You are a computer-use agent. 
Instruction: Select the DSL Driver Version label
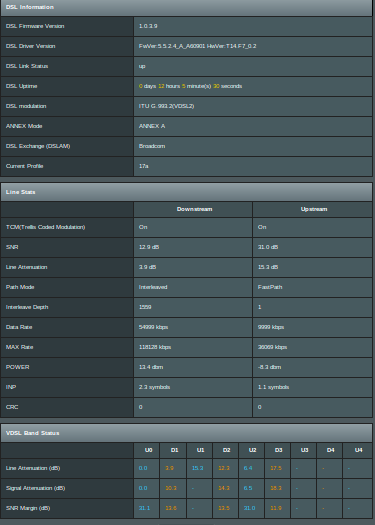point(30,46)
